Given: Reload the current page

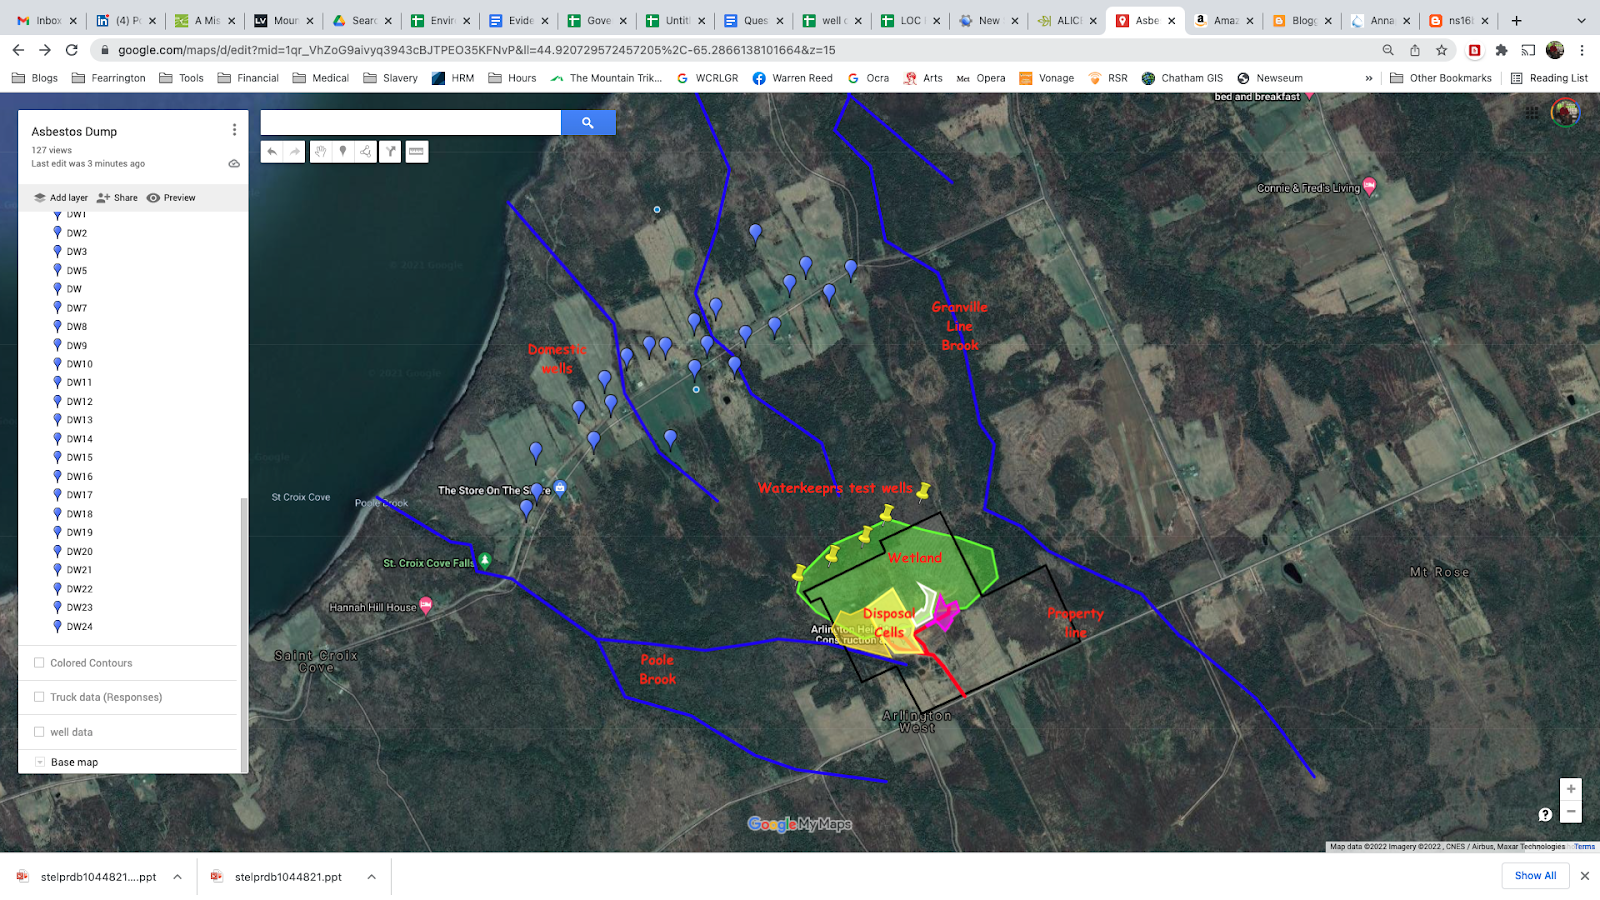Looking at the screenshot, I should 72,50.
